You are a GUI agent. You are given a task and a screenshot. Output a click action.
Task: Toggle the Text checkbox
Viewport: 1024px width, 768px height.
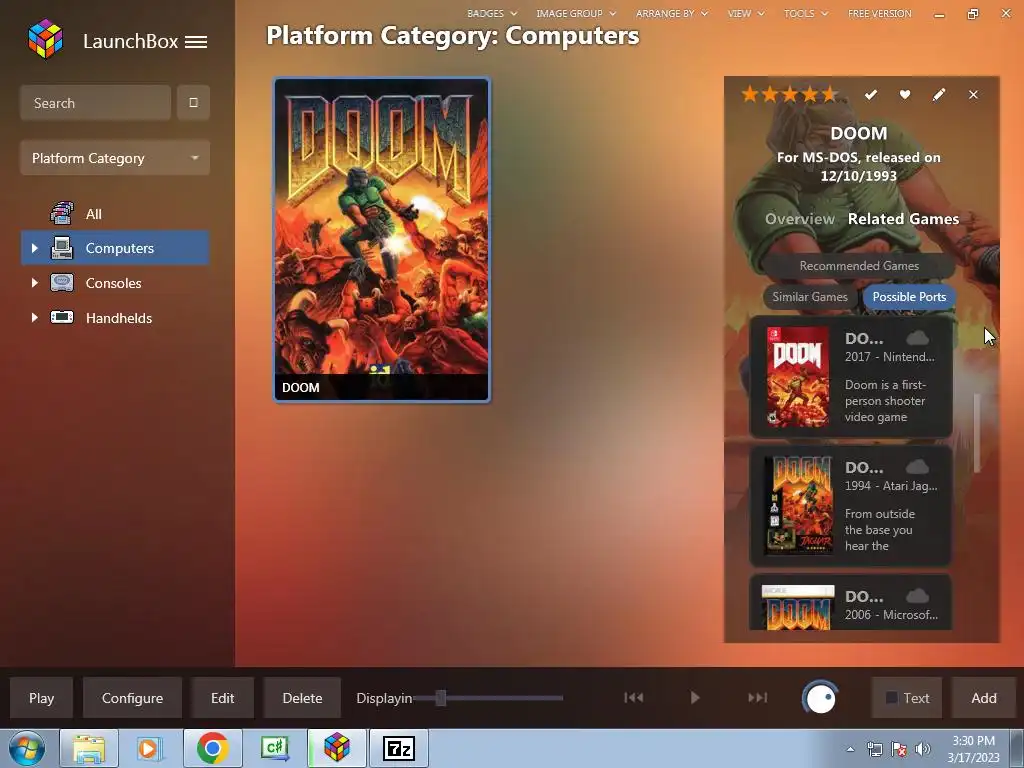click(891, 698)
